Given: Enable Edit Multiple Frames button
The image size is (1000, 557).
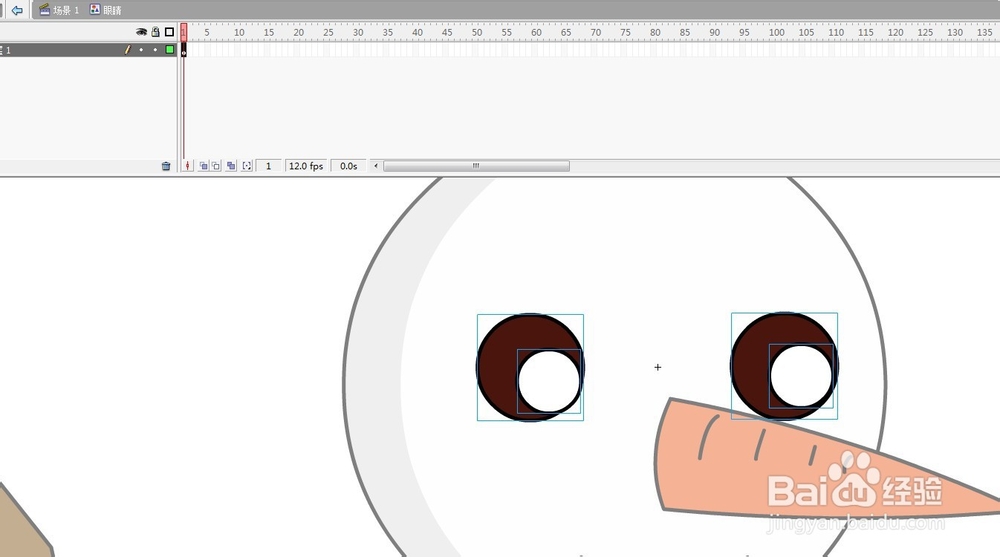Looking at the screenshot, I should coord(231,166).
